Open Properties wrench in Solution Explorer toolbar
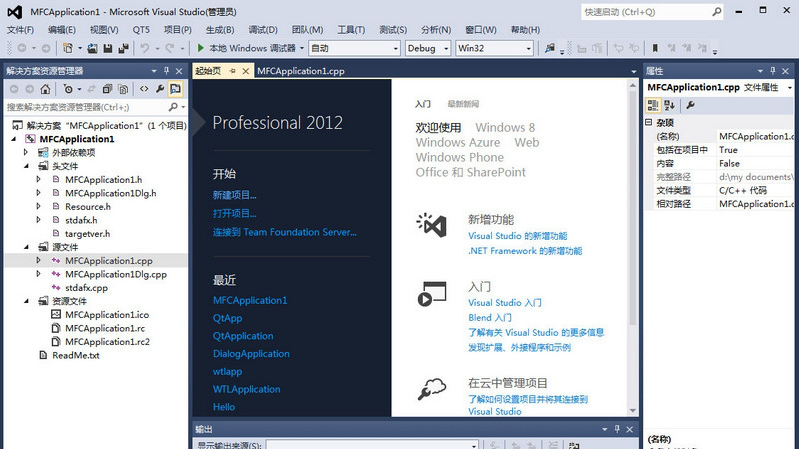 click(160, 89)
